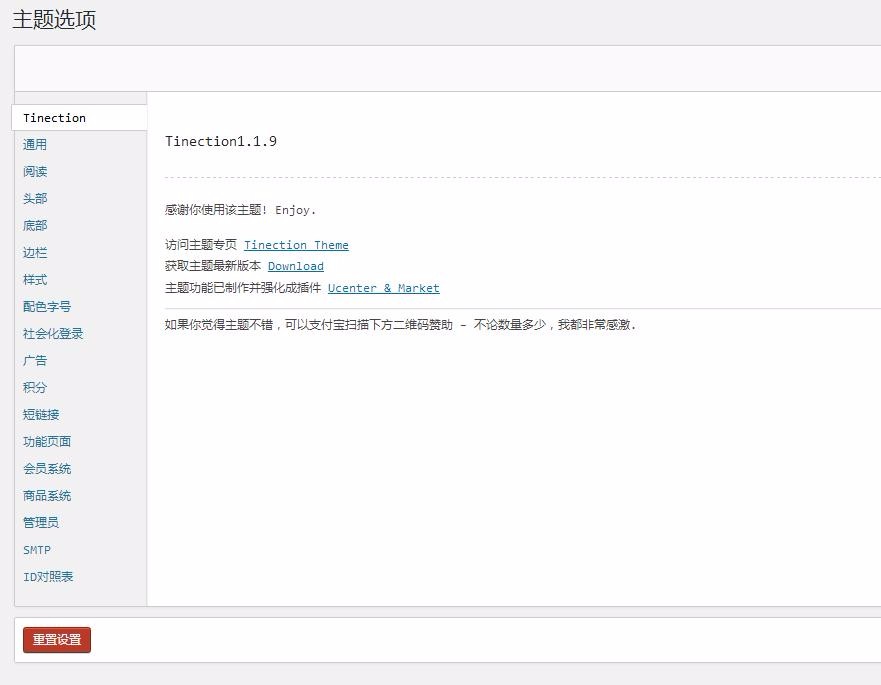Image resolution: width=881 pixels, height=685 pixels.
Task: Open the 配色字号 options
Action: pyautogui.click(x=46, y=306)
